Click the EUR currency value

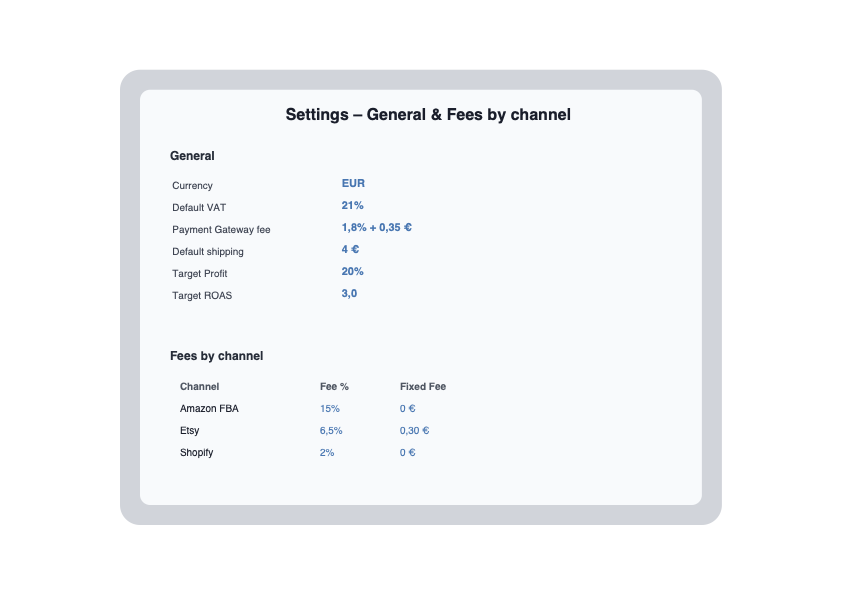(x=353, y=184)
